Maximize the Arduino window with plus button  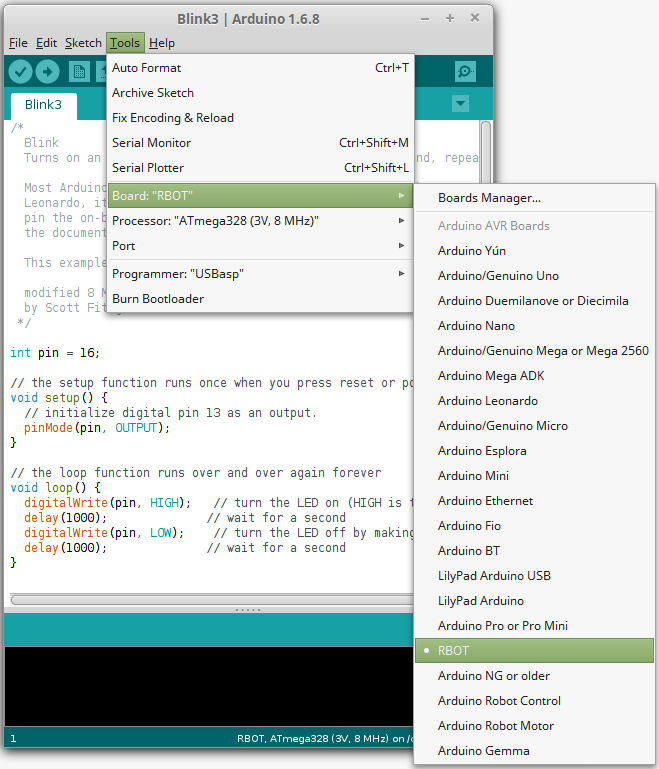coord(450,19)
